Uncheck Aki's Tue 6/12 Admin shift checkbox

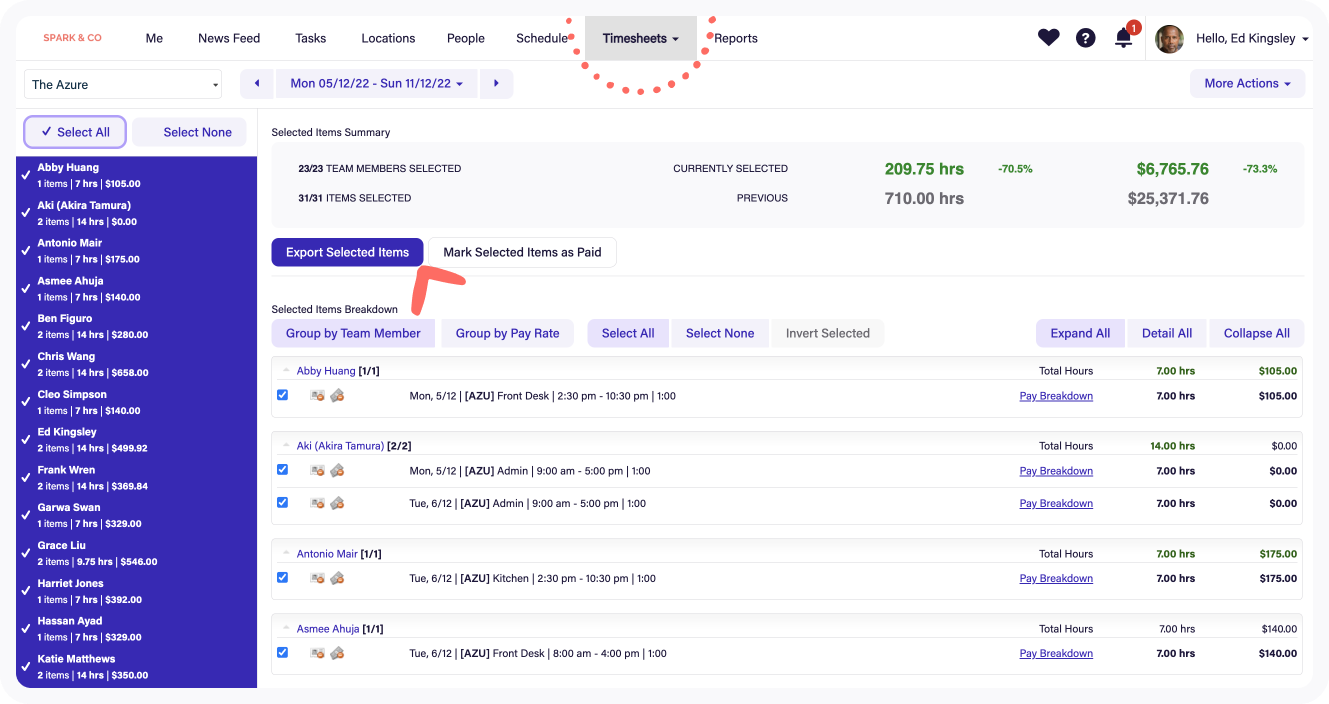tap(282, 503)
